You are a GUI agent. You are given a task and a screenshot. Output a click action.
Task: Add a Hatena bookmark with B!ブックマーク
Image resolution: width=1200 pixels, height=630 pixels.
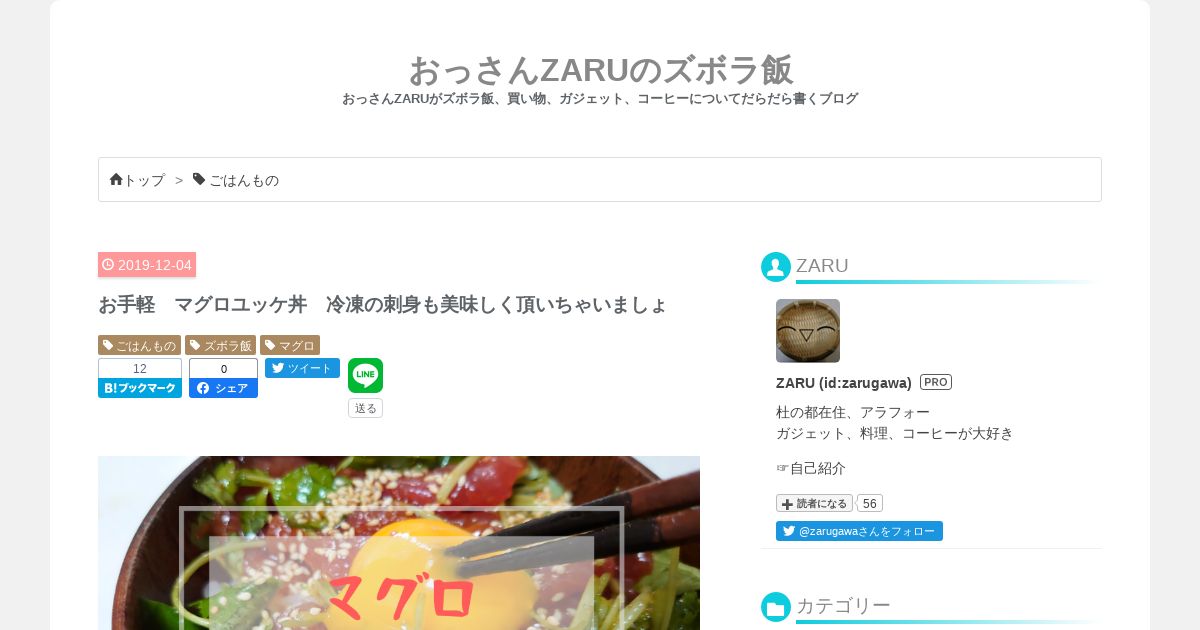(x=140, y=388)
